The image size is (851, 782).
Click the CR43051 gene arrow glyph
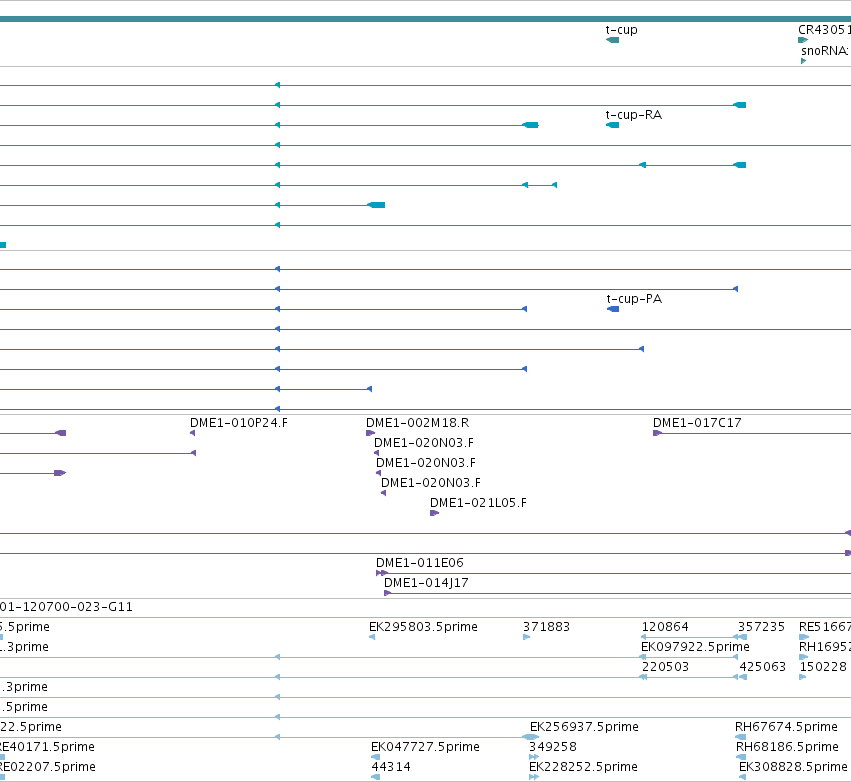coord(803,40)
